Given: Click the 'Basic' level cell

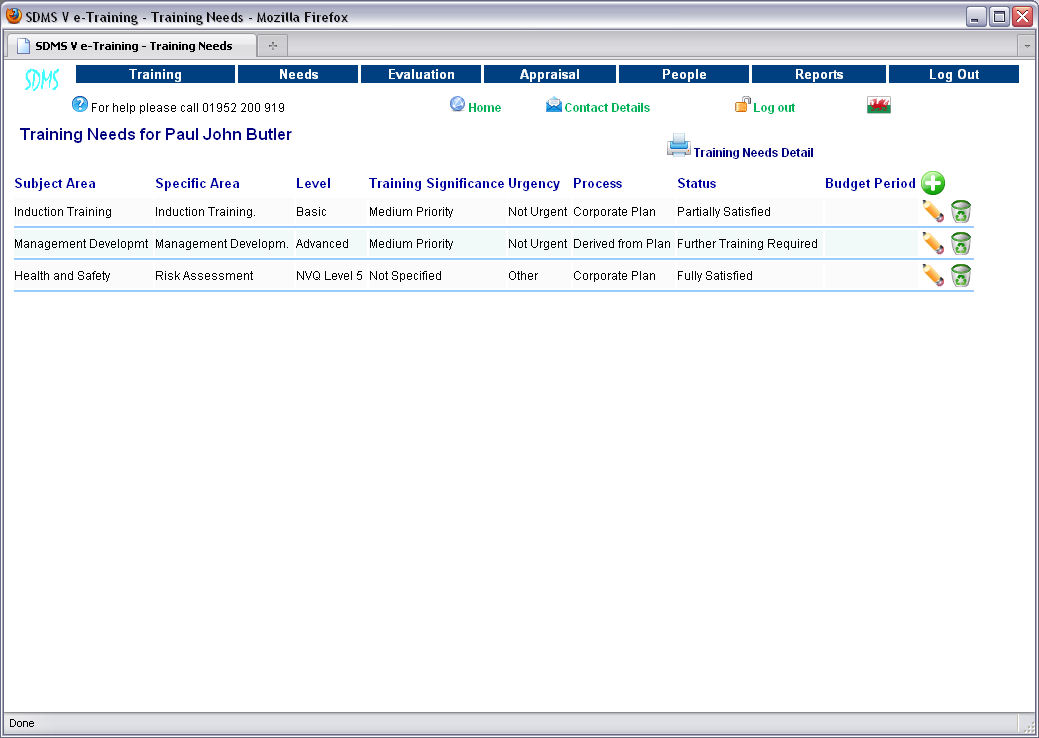Looking at the screenshot, I should point(311,212).
